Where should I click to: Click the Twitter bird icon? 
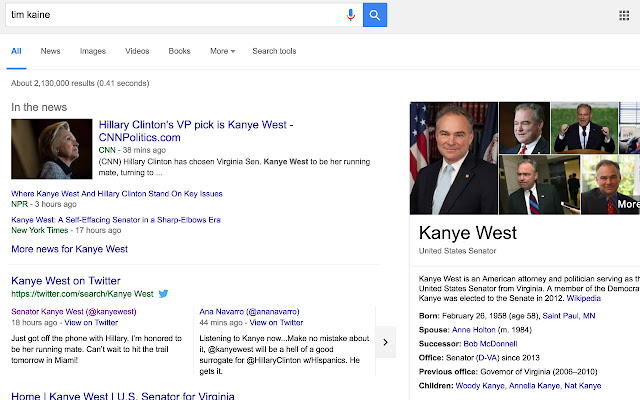click(x=163, y=294)
